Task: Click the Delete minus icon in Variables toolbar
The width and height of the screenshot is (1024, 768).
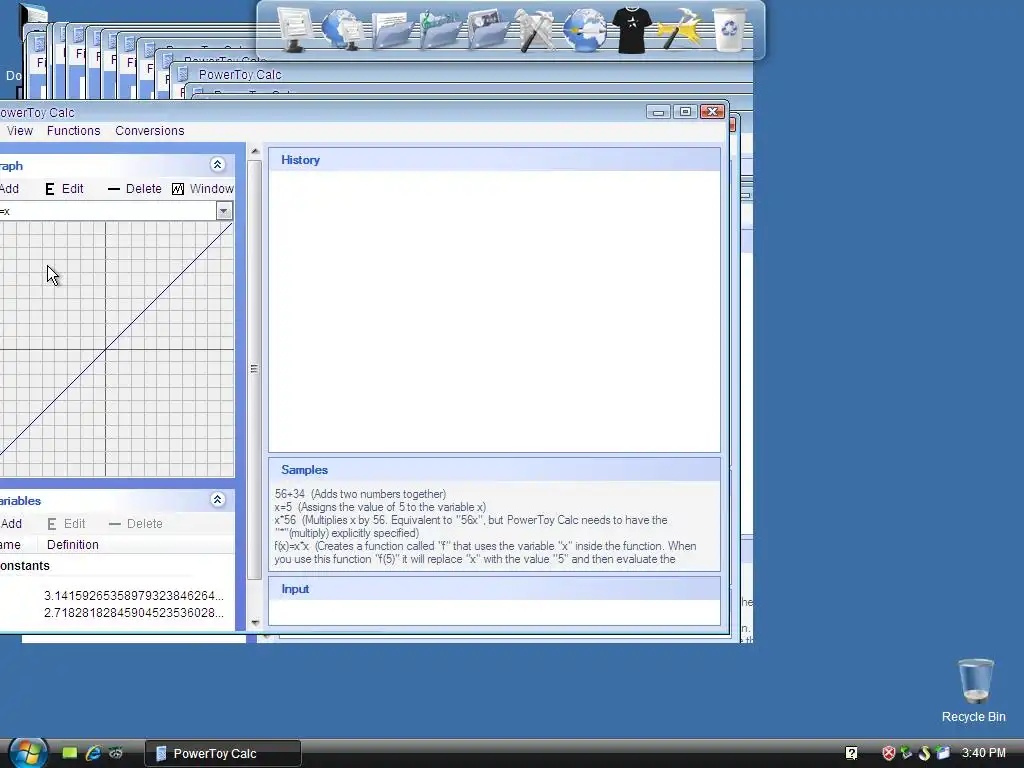Action: click(x=115, y=524)
